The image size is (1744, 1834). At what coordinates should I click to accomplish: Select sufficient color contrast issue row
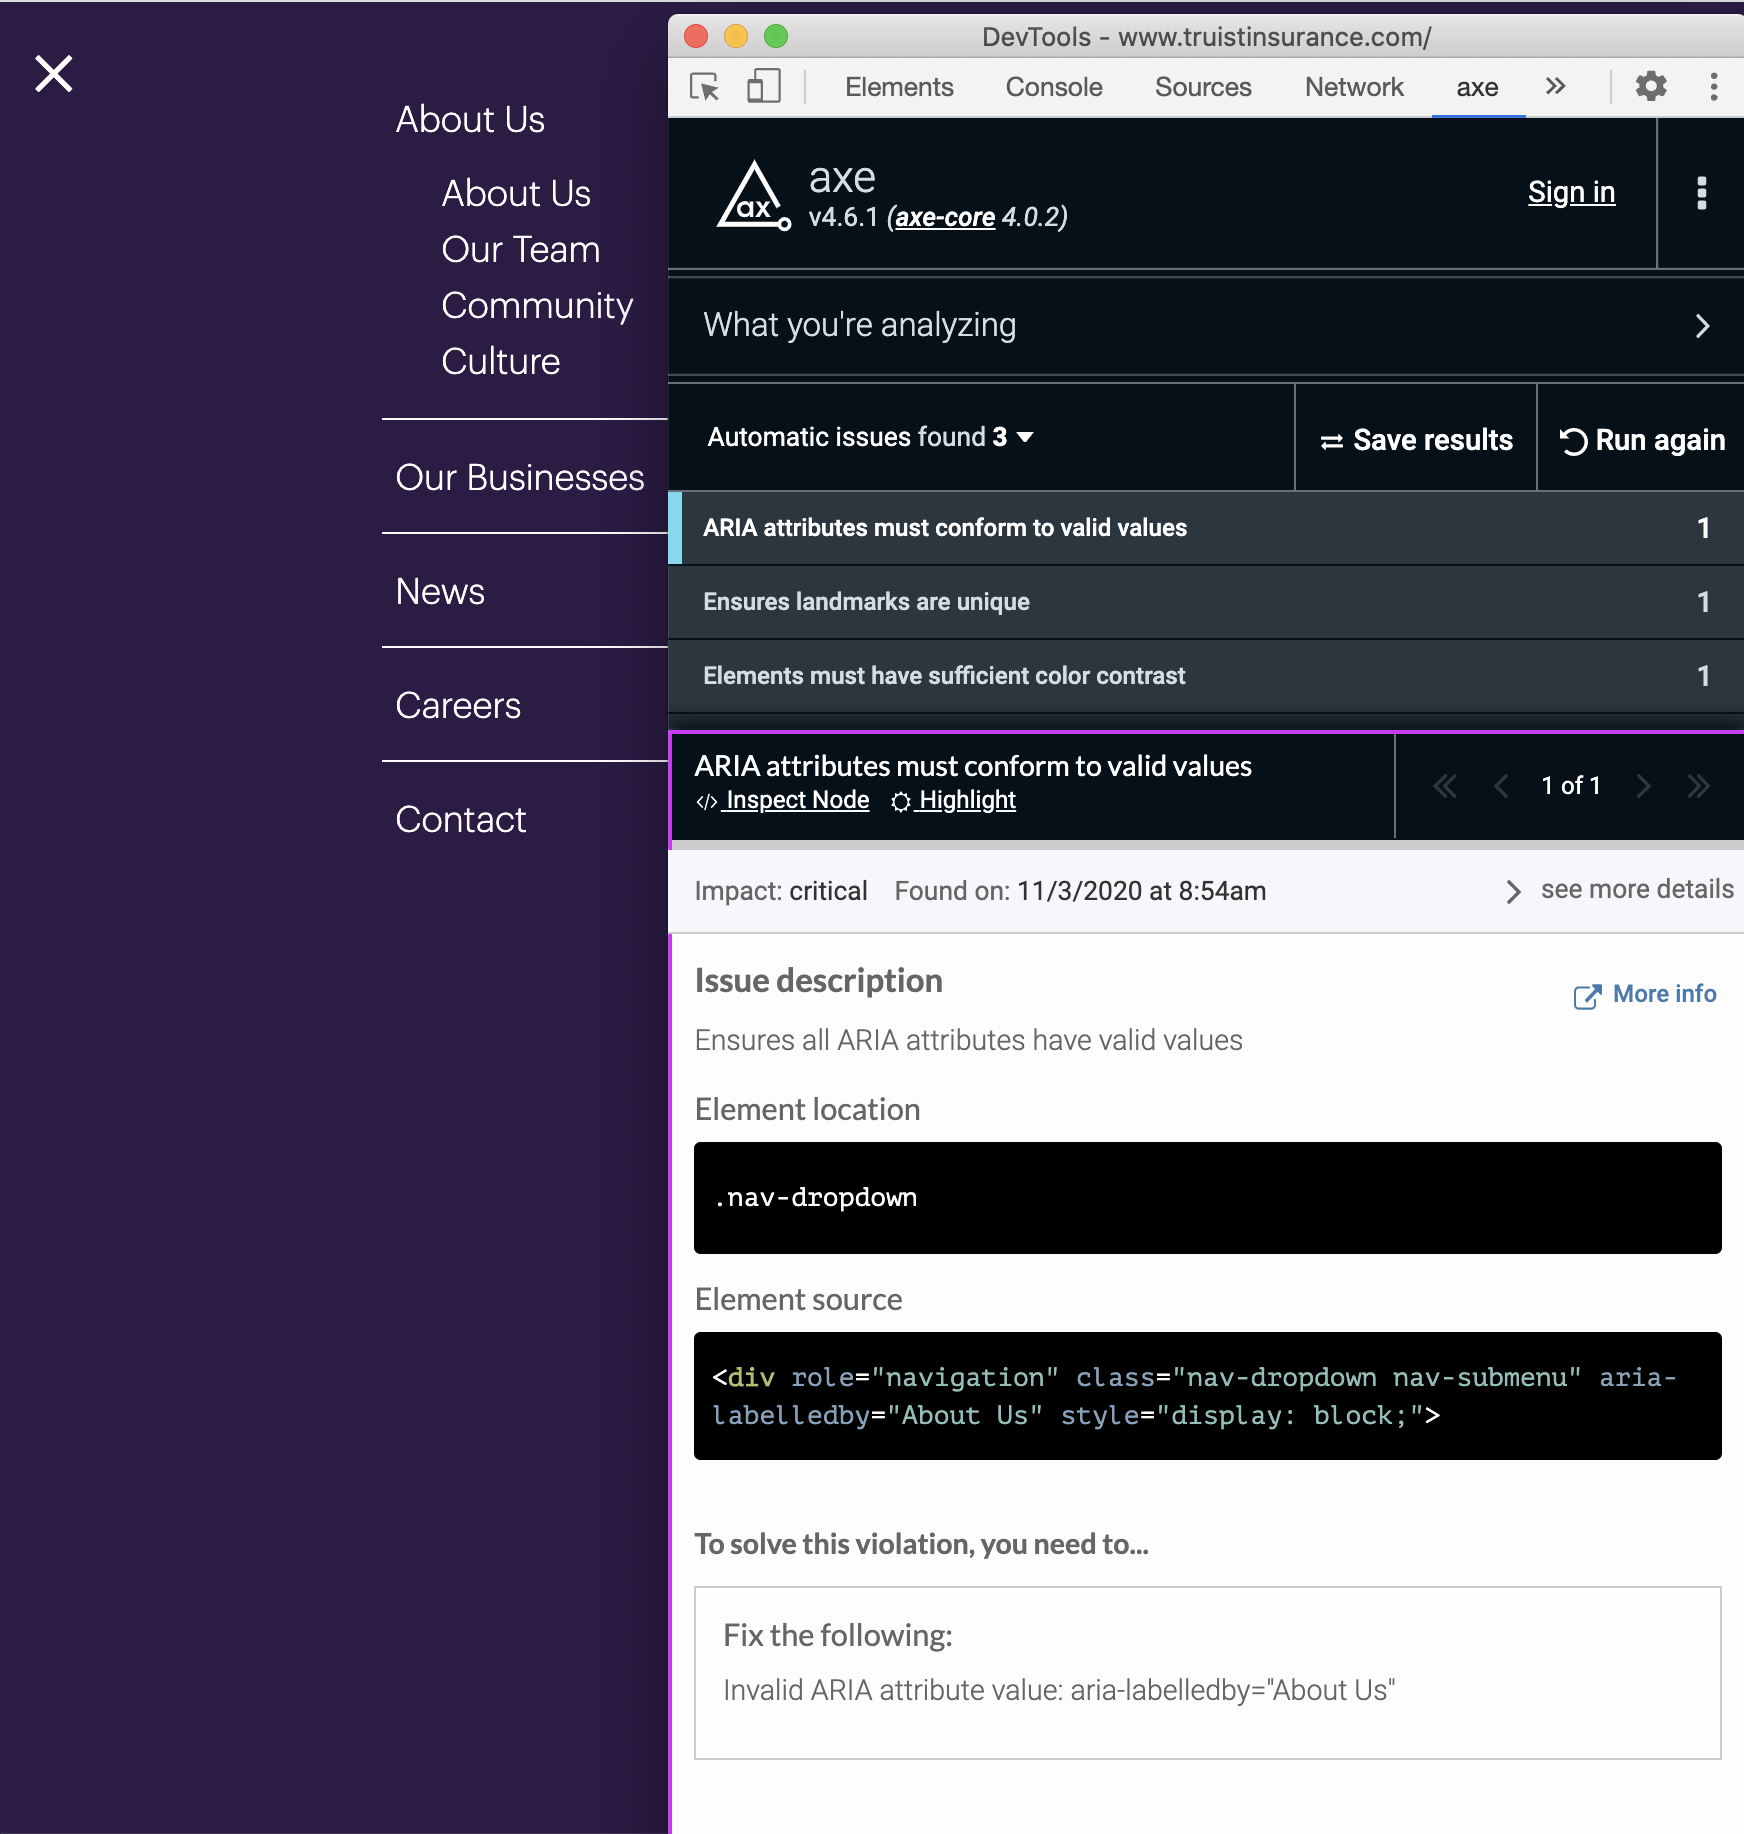coord(1206,676)
